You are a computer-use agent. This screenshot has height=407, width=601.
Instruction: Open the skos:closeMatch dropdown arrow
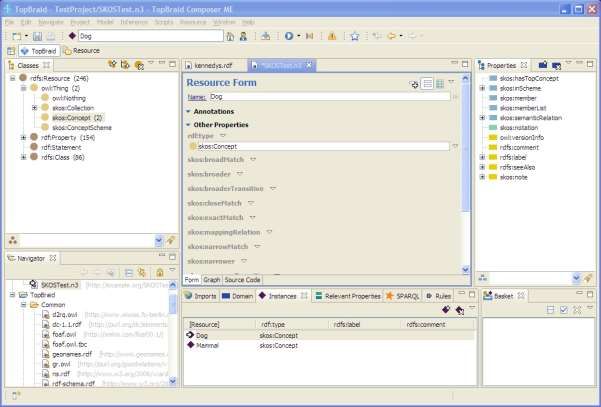click(x=251, y=203)
